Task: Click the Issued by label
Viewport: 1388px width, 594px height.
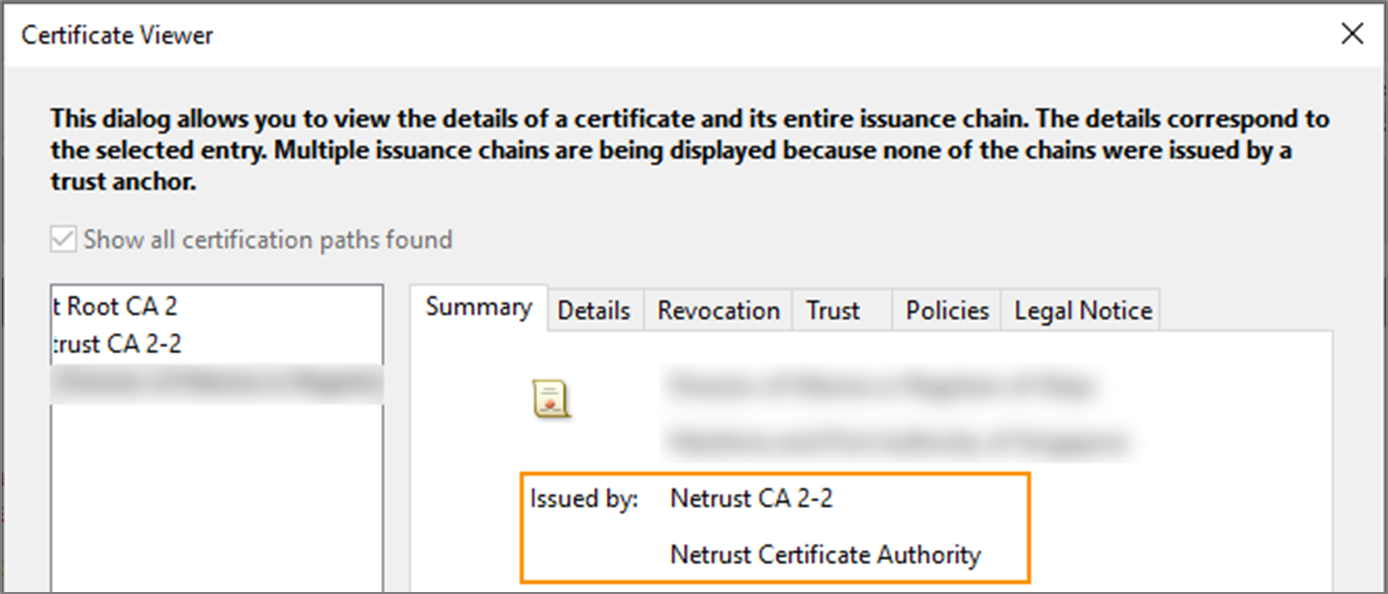Action: (584, 499)
